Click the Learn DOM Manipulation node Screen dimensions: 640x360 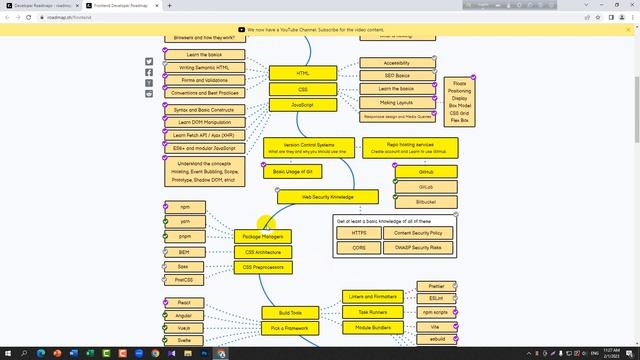point(204,122)
